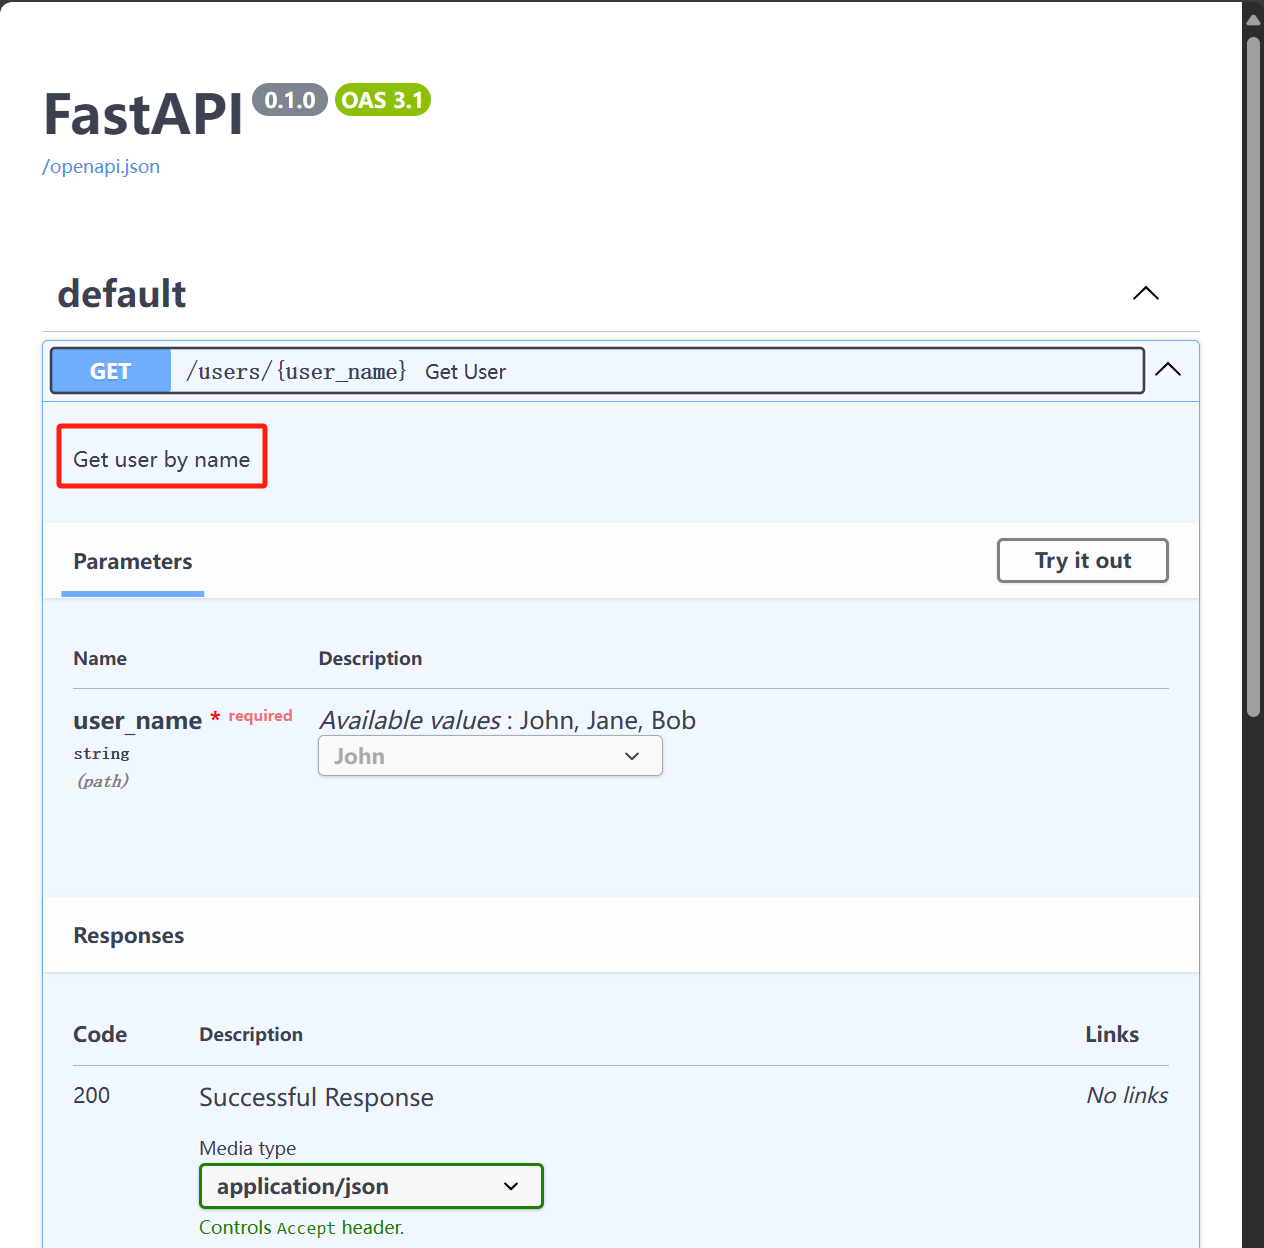Screen dimensions: 1264x1248
Task: Click the Get user by name description
Action: point(162,460)
